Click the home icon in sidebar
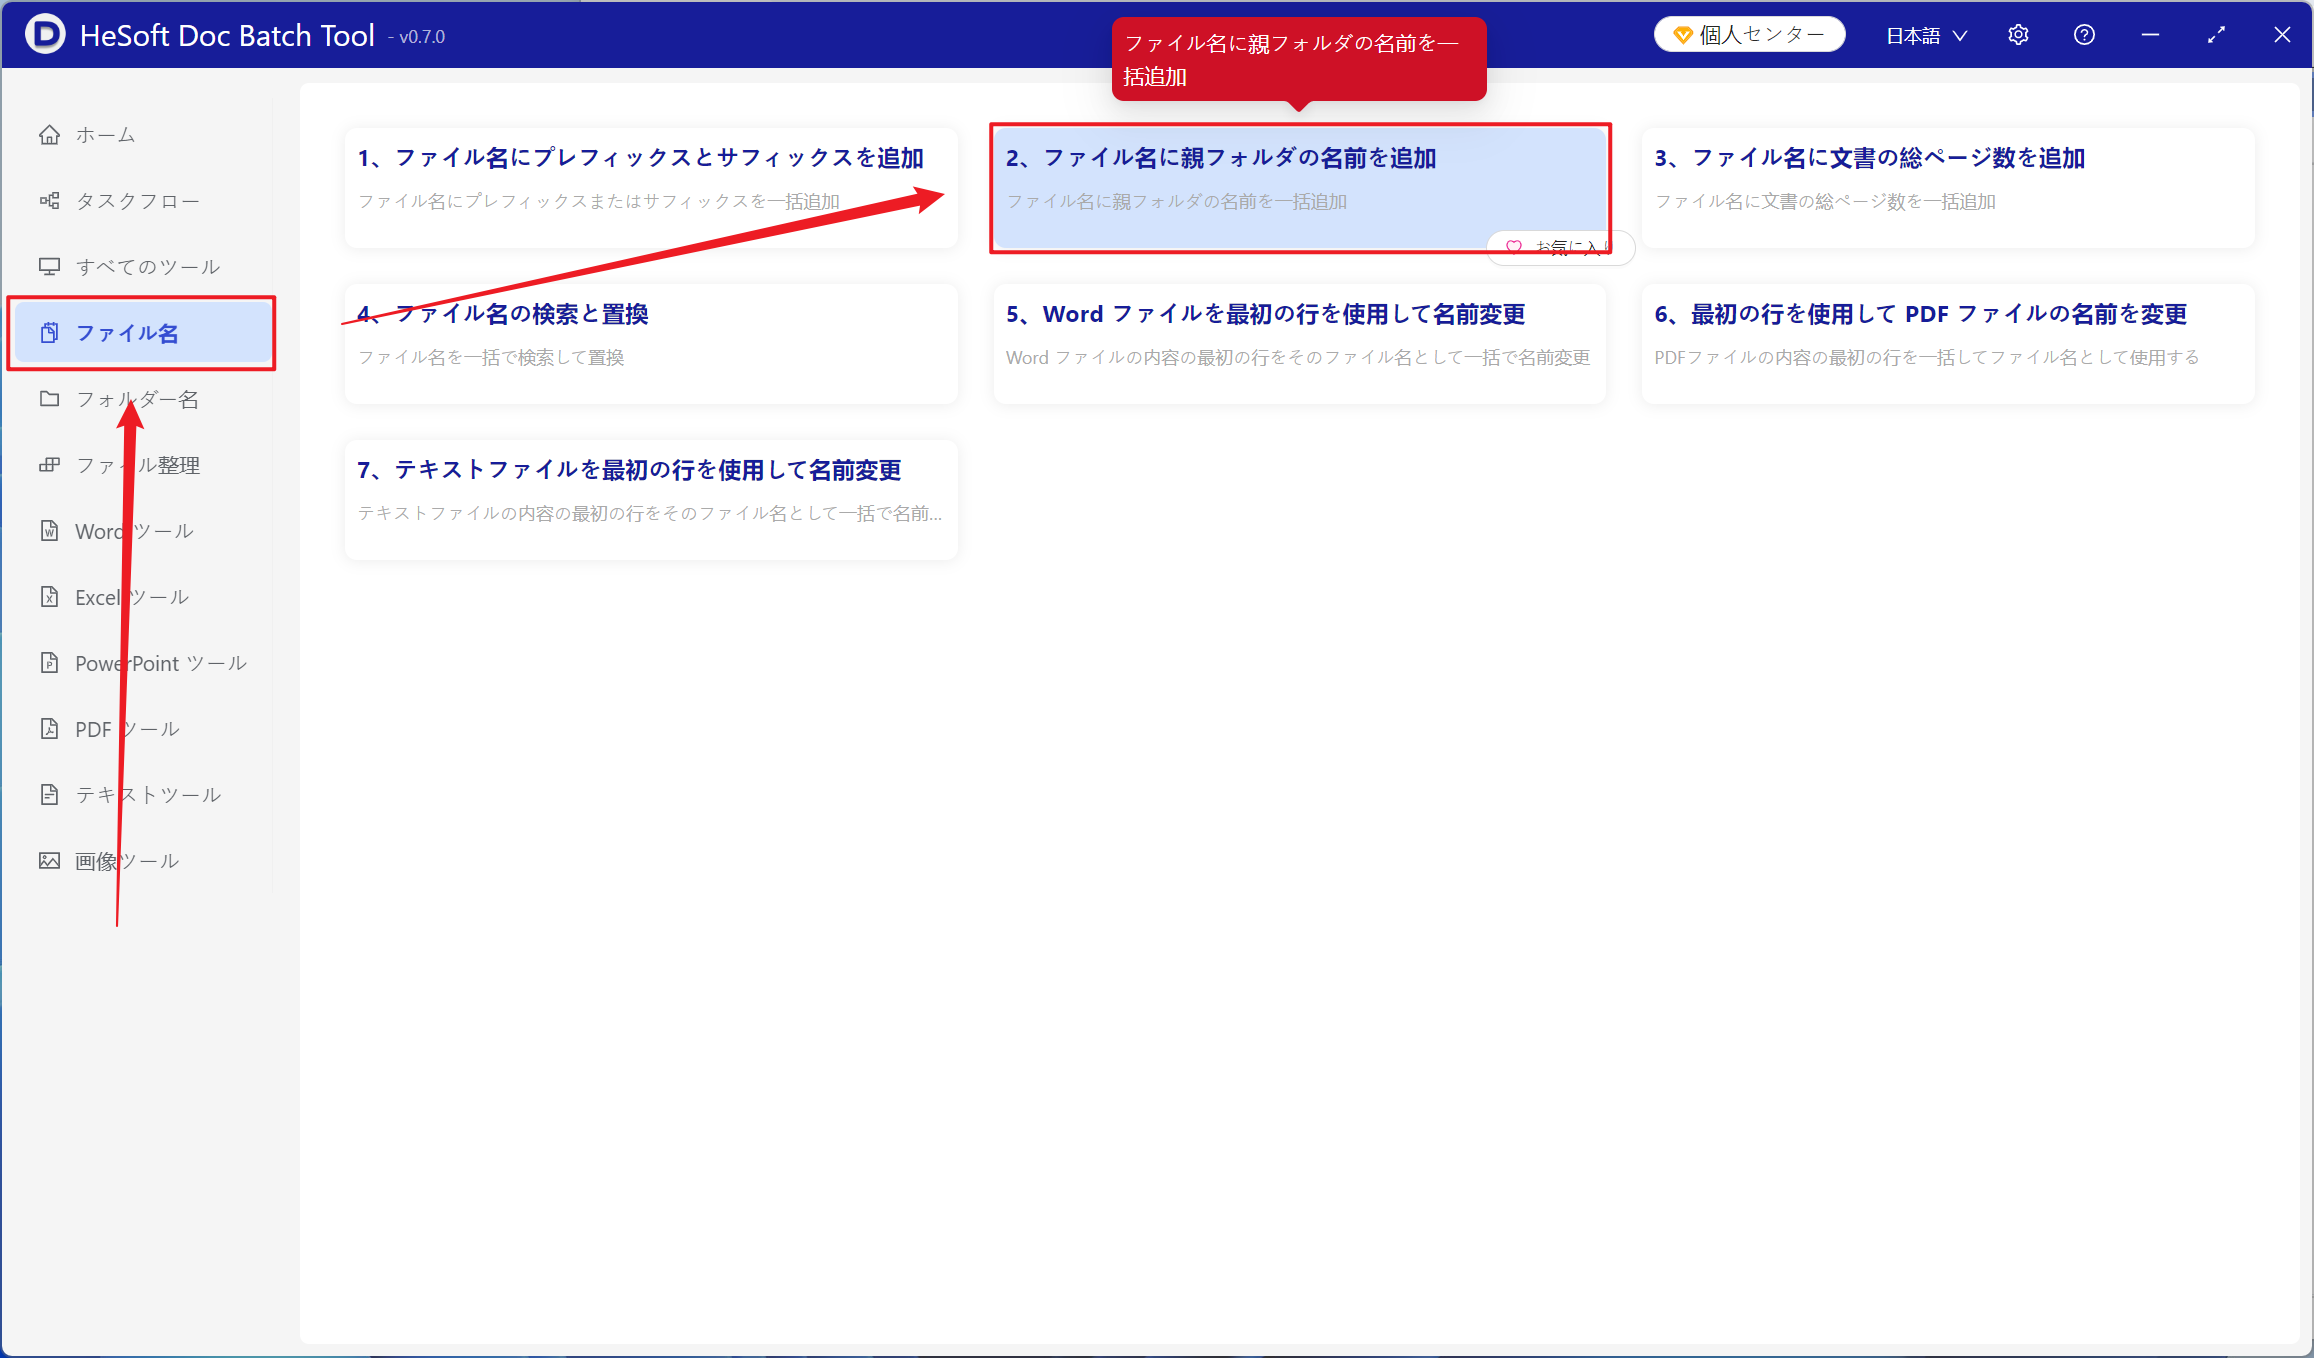 [x=49, y=135]
